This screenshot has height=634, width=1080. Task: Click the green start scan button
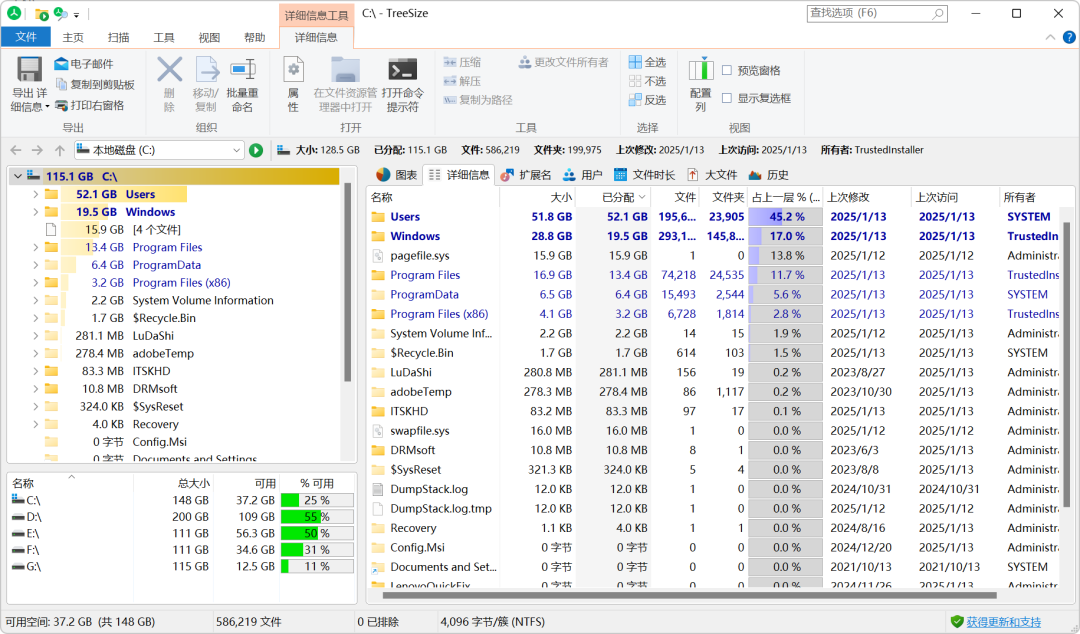256,150
